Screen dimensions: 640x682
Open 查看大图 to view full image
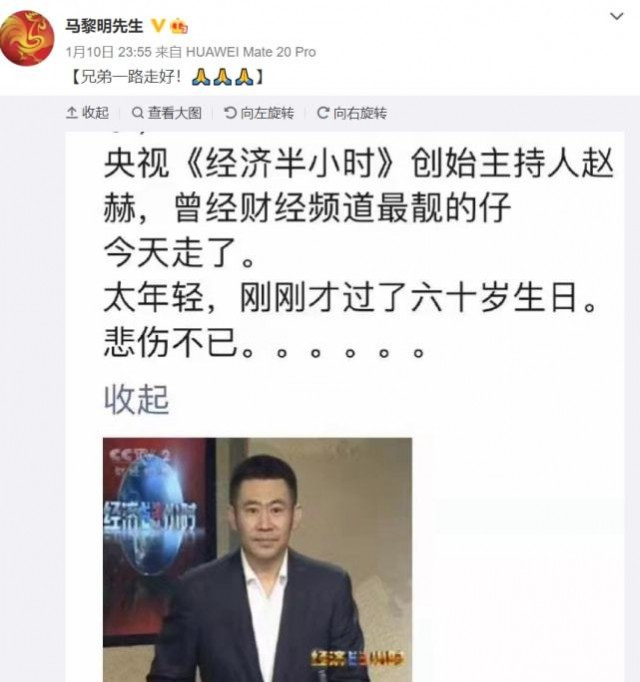click(x=167, y=113)
